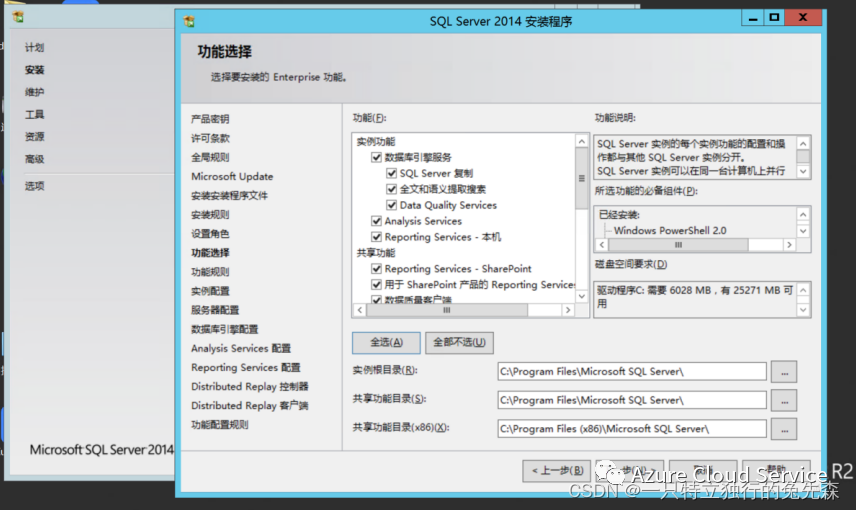Toggle the SQL Server 复制 checkbox
Screen dimensions: 856x510
[391, 174]
